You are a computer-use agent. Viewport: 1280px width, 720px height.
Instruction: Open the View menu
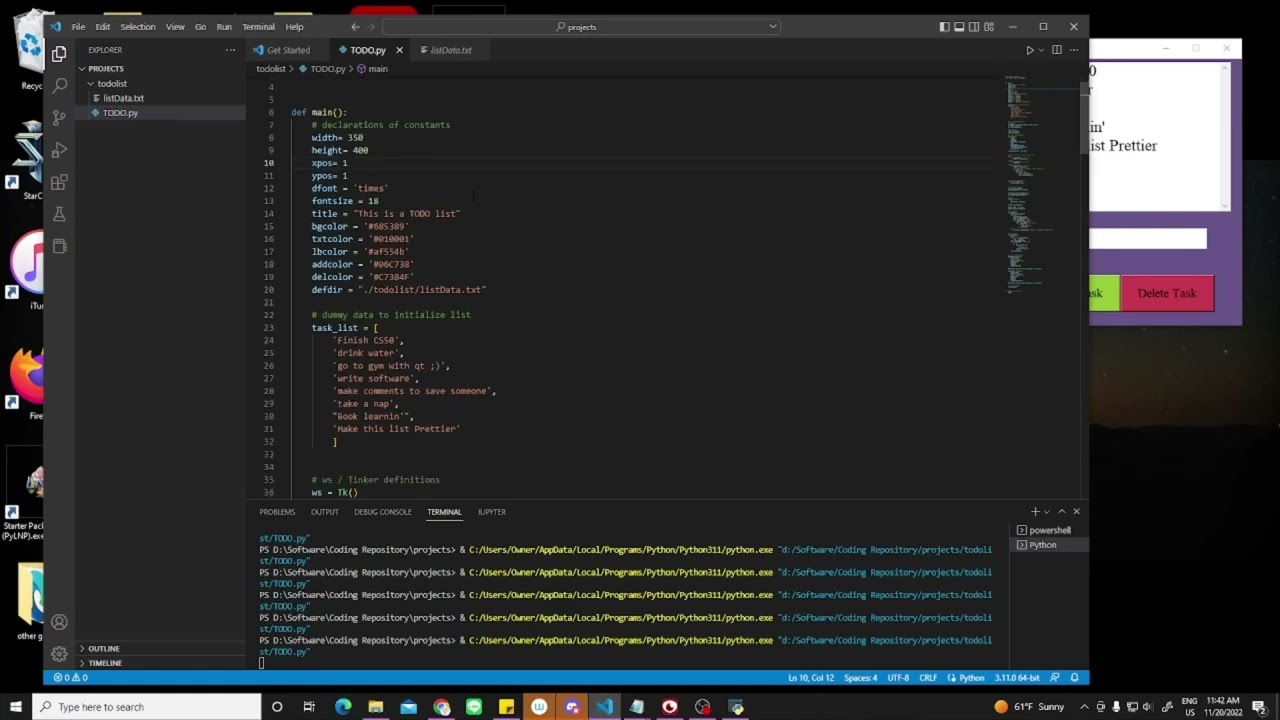(x=175, y=27)
